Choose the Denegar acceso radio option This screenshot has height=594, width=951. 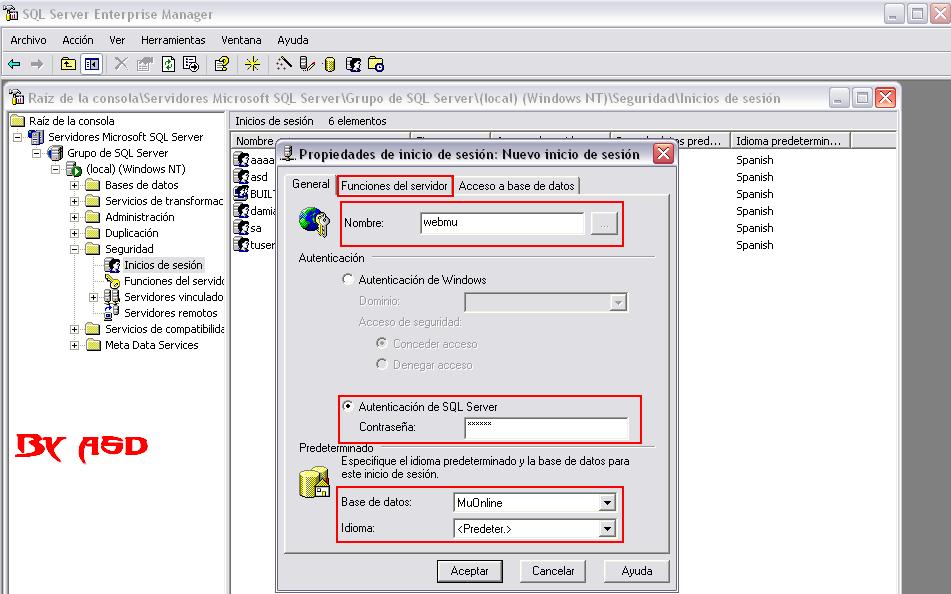[x=381, y=364]
